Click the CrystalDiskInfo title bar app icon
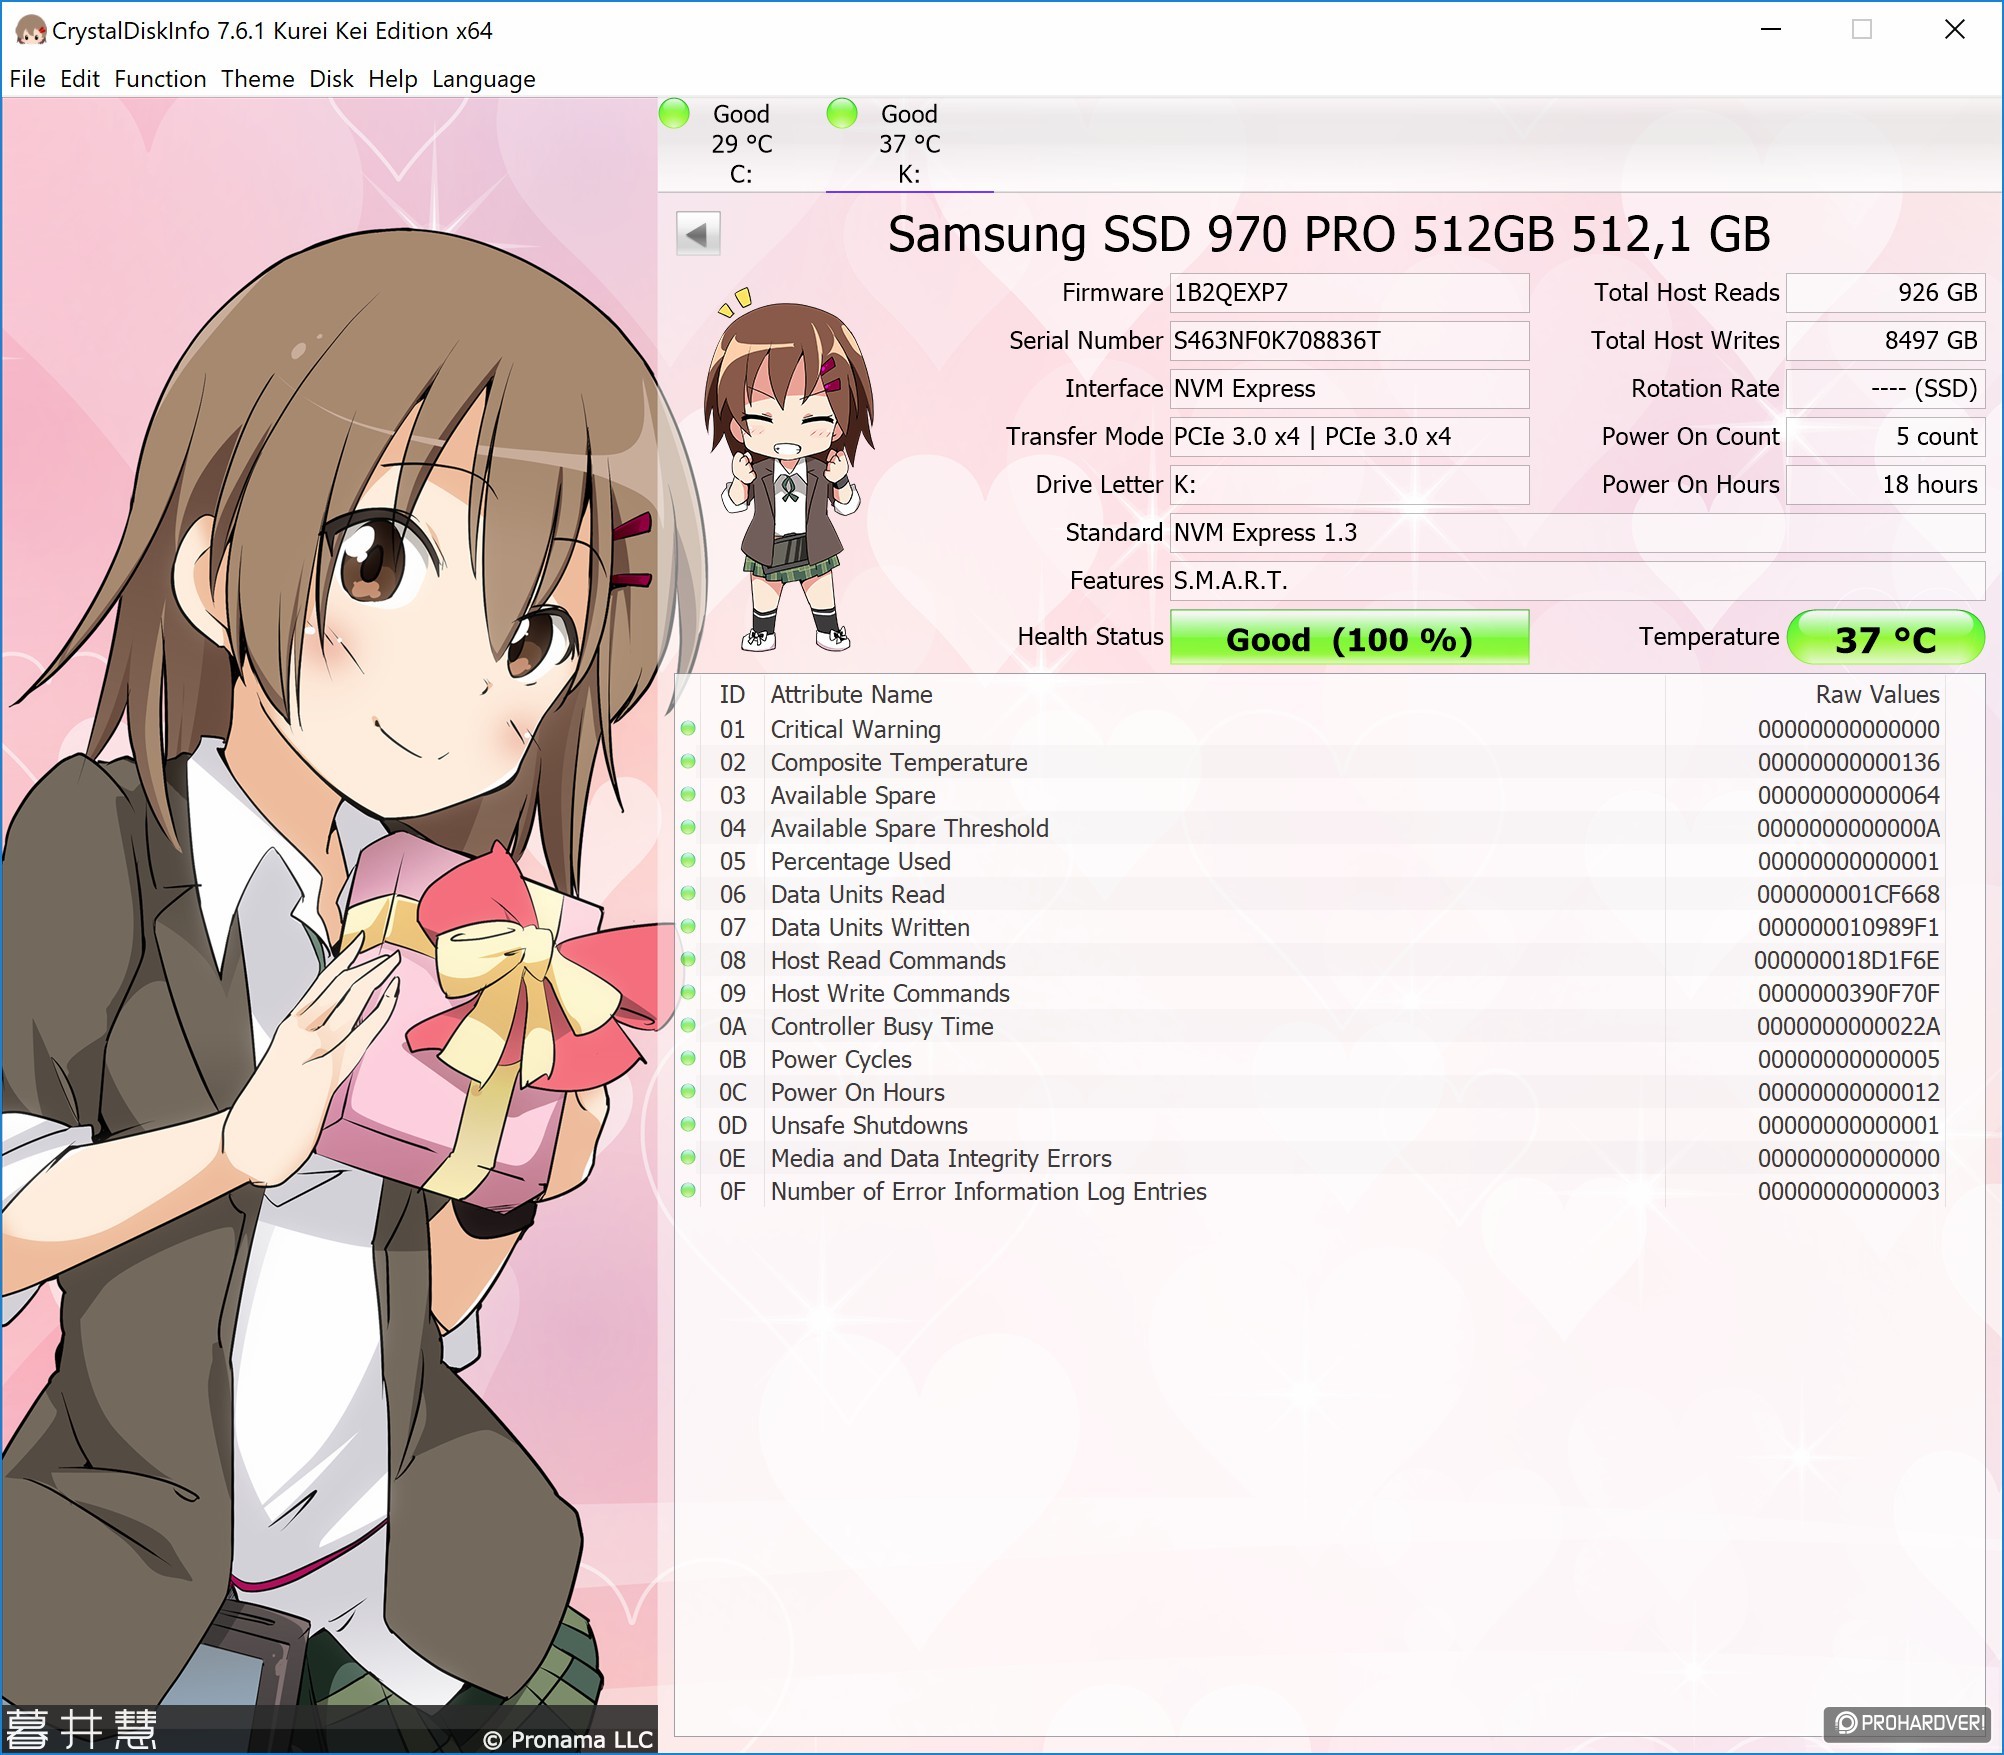The height and width of the screenshot is (1755, 2004). (x=30, y=31)
